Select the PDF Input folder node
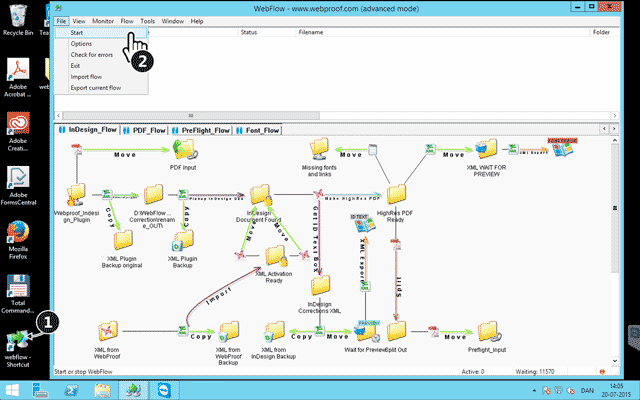This screenshot has height=400, width=640. (x=184, y=150)
